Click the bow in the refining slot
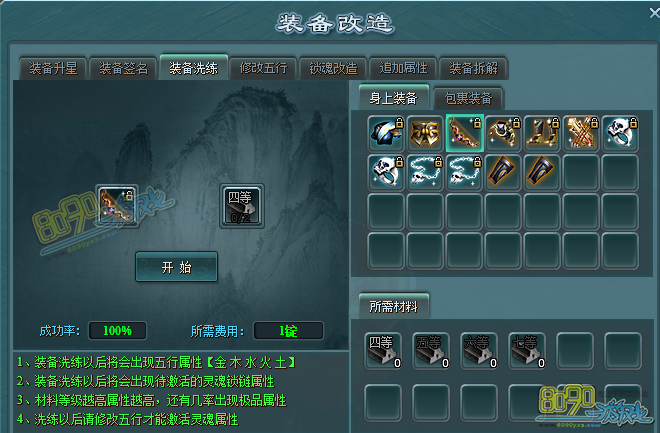Viewport: 660px width, 433px height. tap(117, 206)
